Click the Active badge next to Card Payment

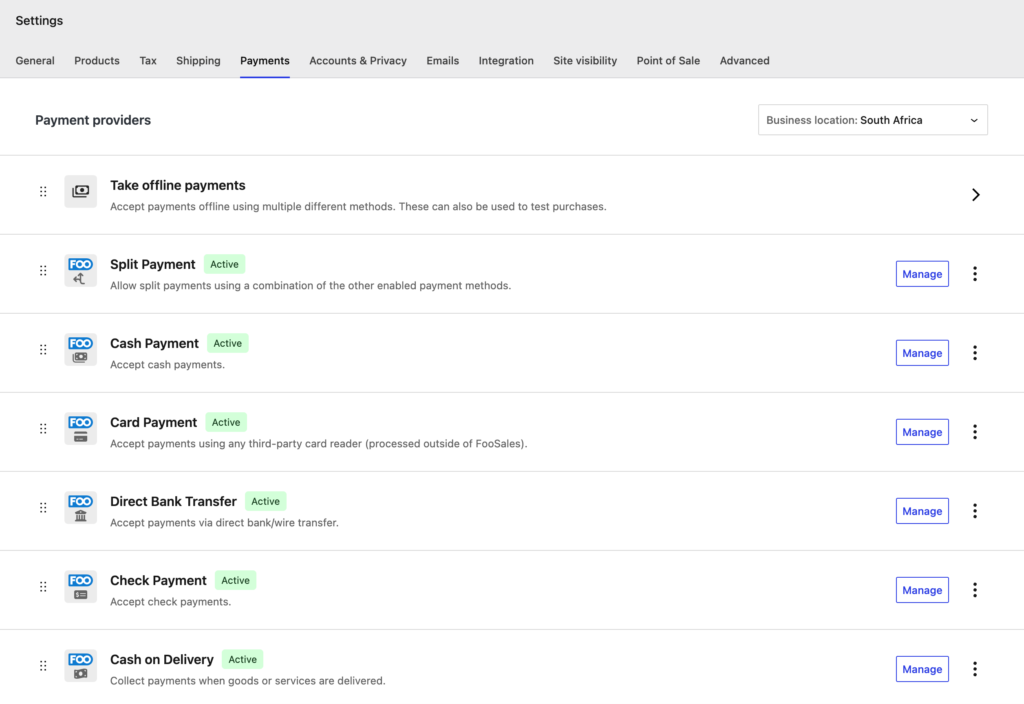pyautogui.click(x=226, y=423)
